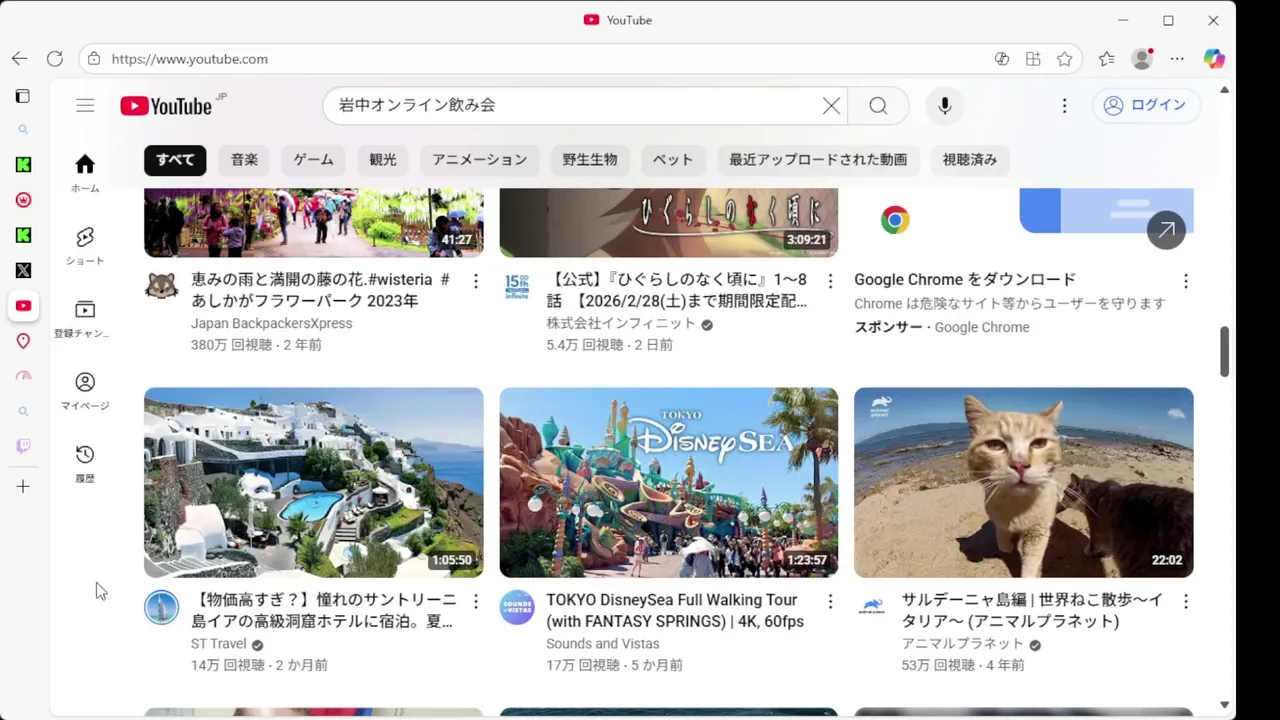
Task: Open 履歴 history in YouTube sidebar
Action: point(85,464)
